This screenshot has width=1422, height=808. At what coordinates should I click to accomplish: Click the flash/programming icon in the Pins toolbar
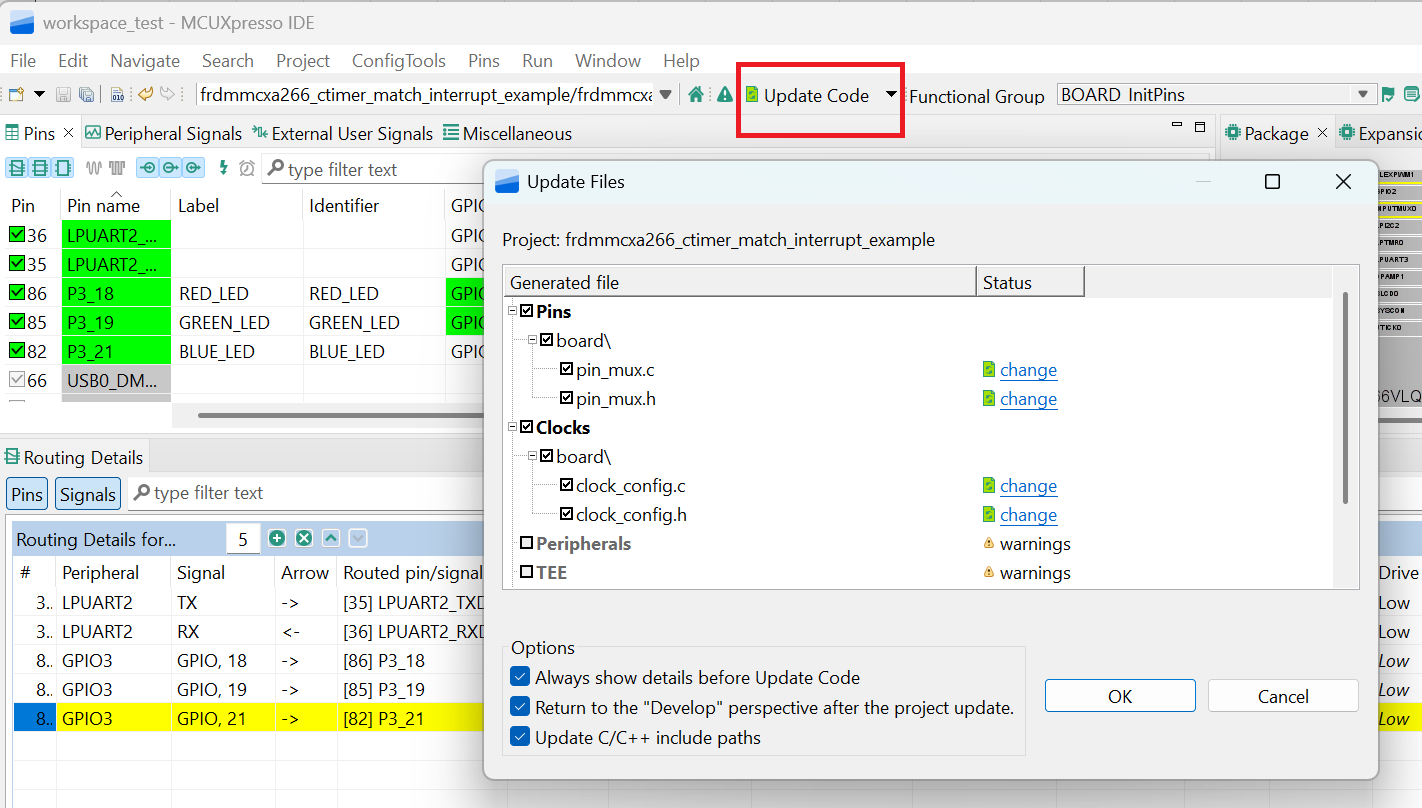tap(223, 168)
